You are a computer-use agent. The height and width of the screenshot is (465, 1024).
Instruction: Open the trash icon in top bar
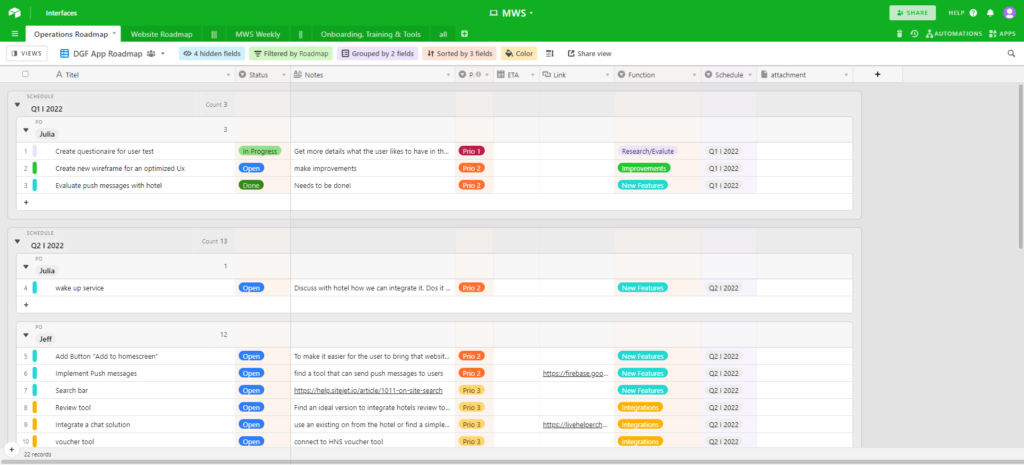click(899, 34)
